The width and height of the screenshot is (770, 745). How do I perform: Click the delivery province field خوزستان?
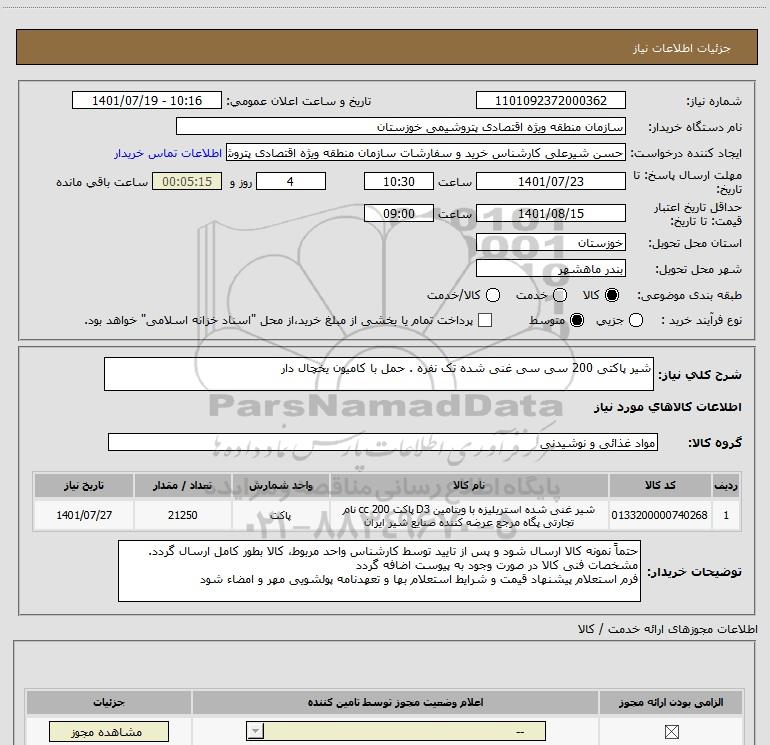[x=550, y=243]
